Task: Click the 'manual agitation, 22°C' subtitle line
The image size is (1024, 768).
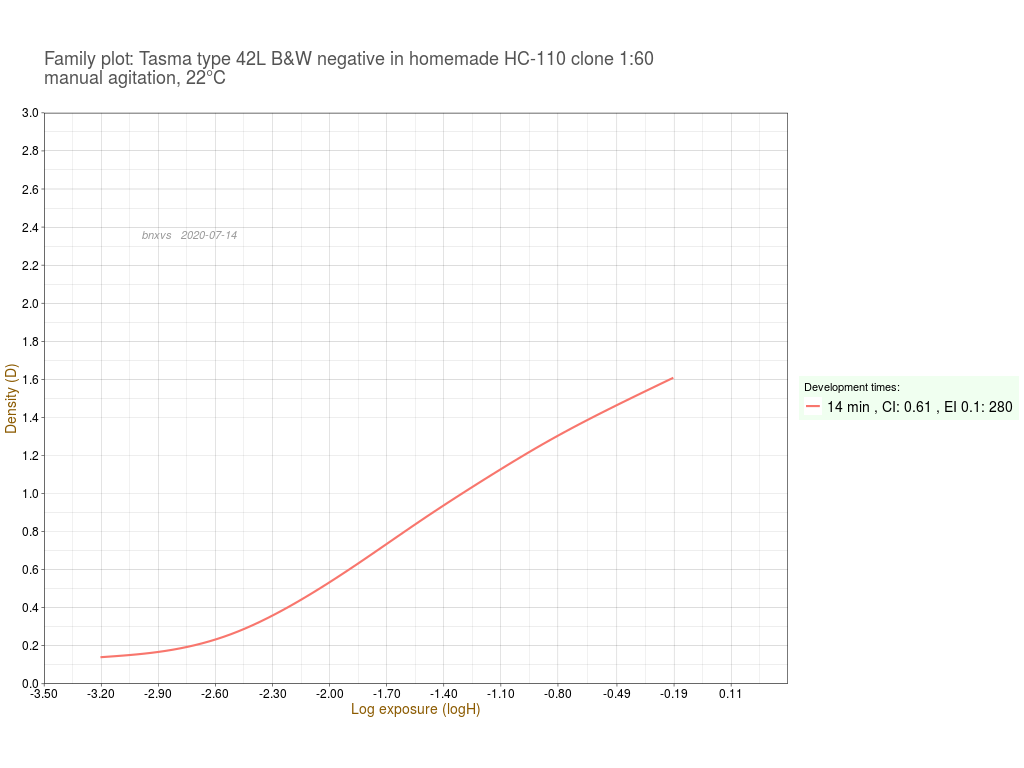Action: point(135,79)
